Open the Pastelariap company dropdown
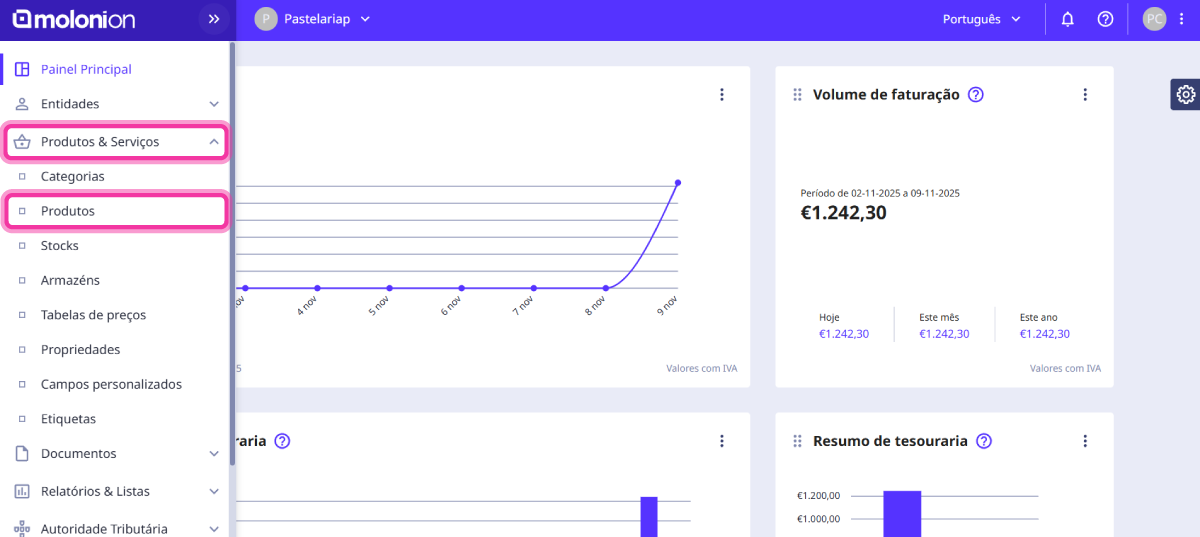The image size is (1200, 537). tap(312, 19)
